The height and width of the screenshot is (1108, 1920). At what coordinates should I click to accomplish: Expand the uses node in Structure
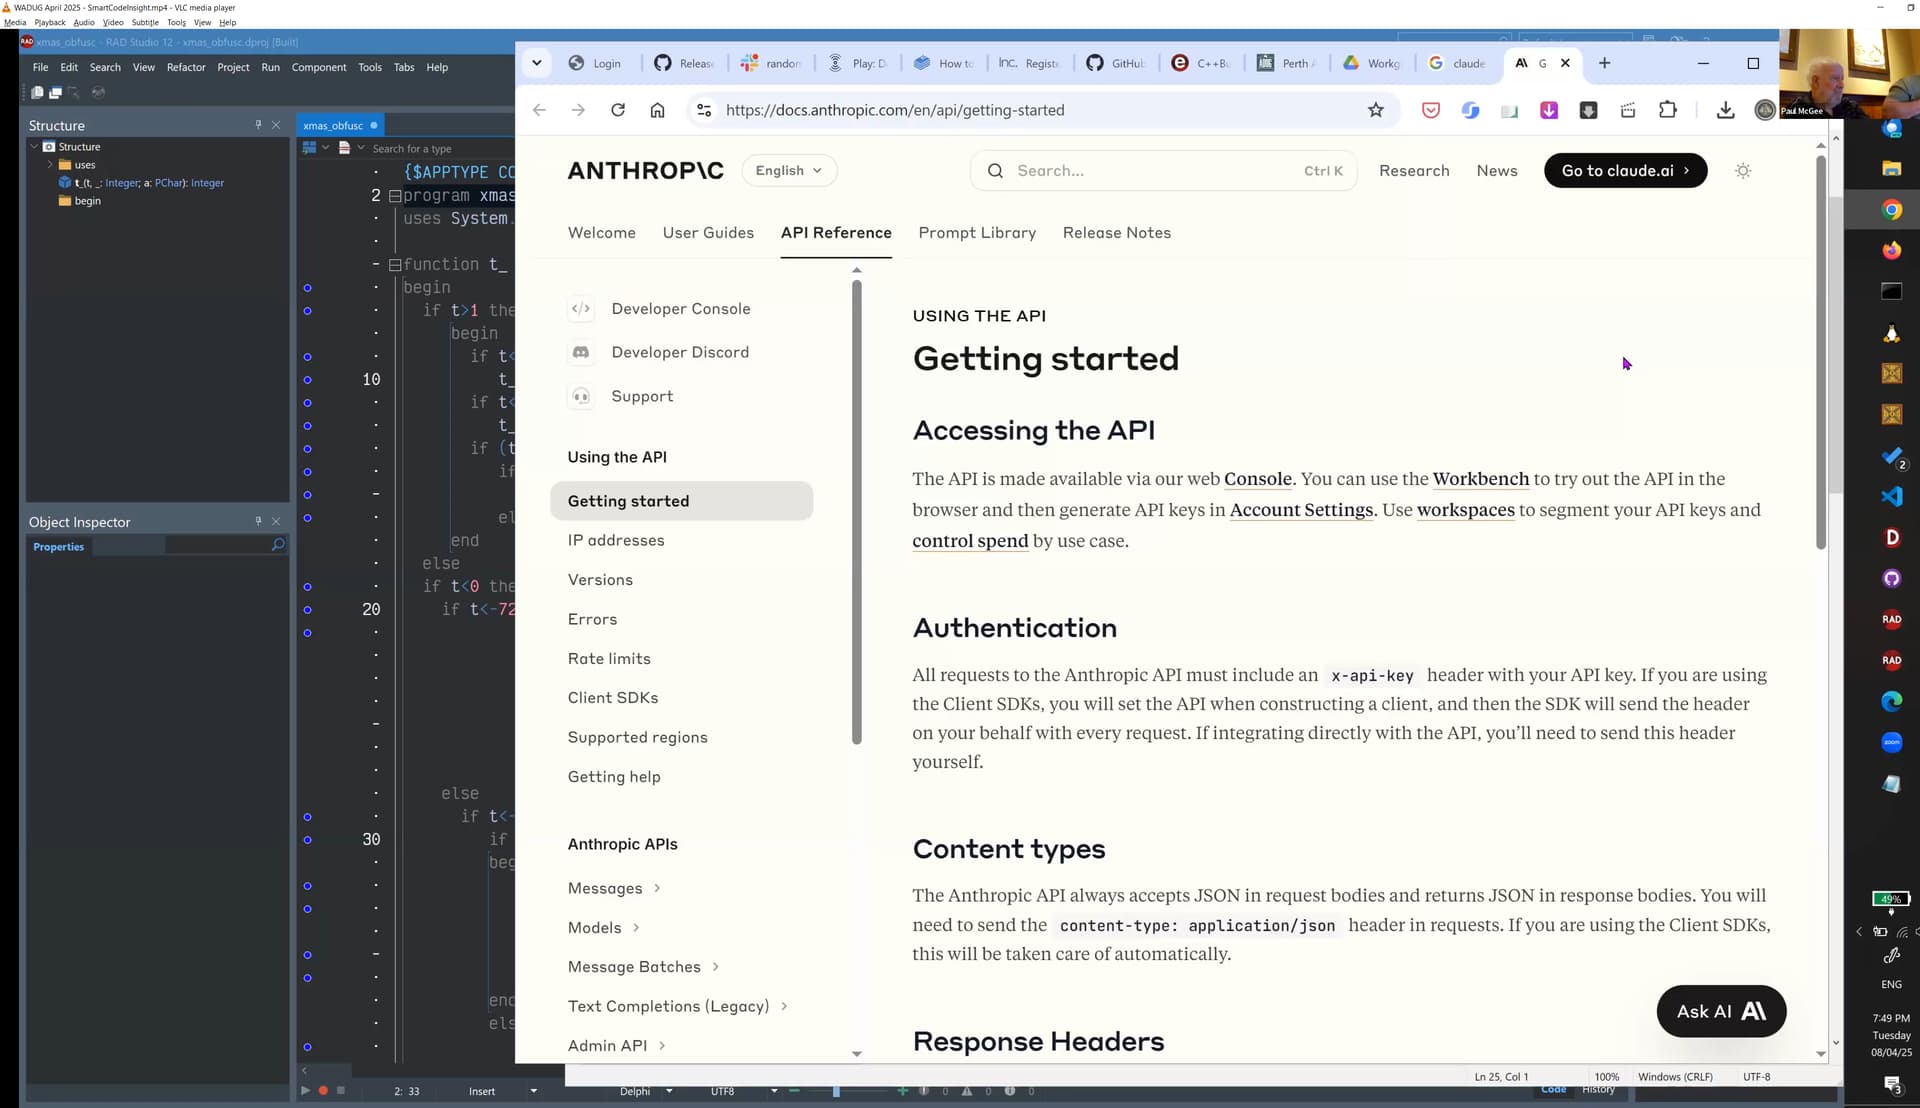point(50,164)
